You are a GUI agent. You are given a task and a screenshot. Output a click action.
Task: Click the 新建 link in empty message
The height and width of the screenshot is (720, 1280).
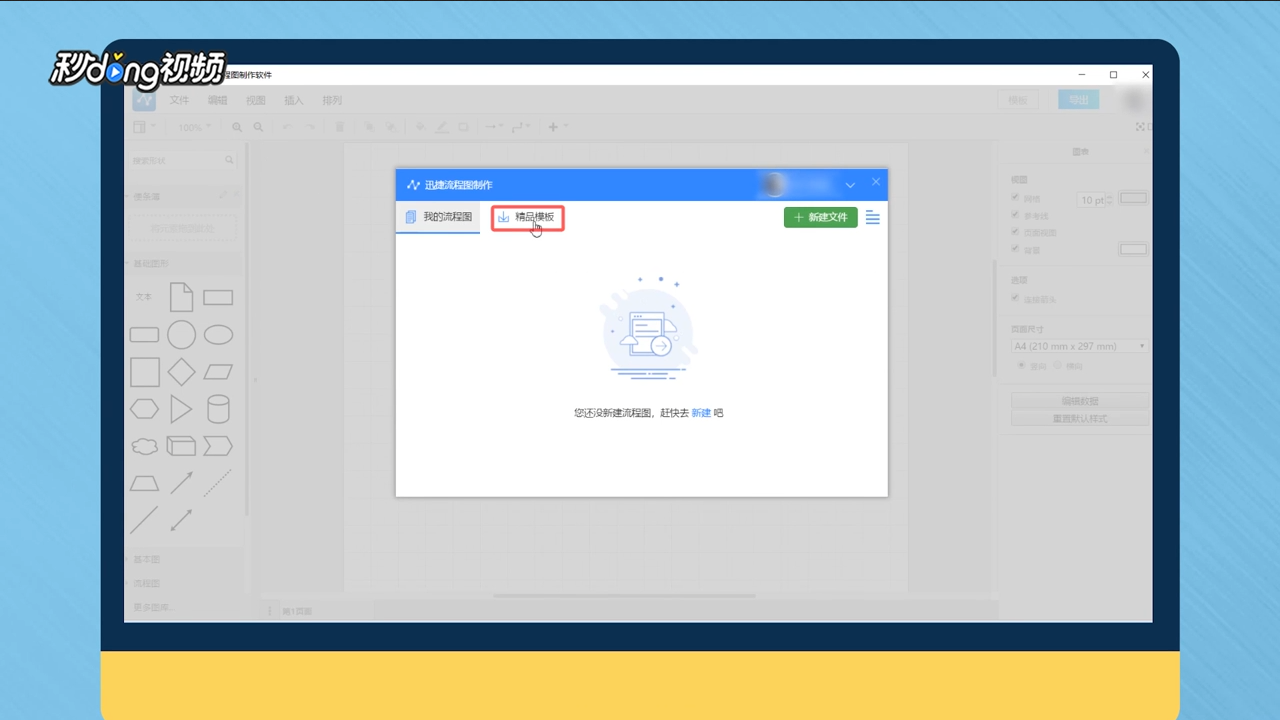[701, 412]
